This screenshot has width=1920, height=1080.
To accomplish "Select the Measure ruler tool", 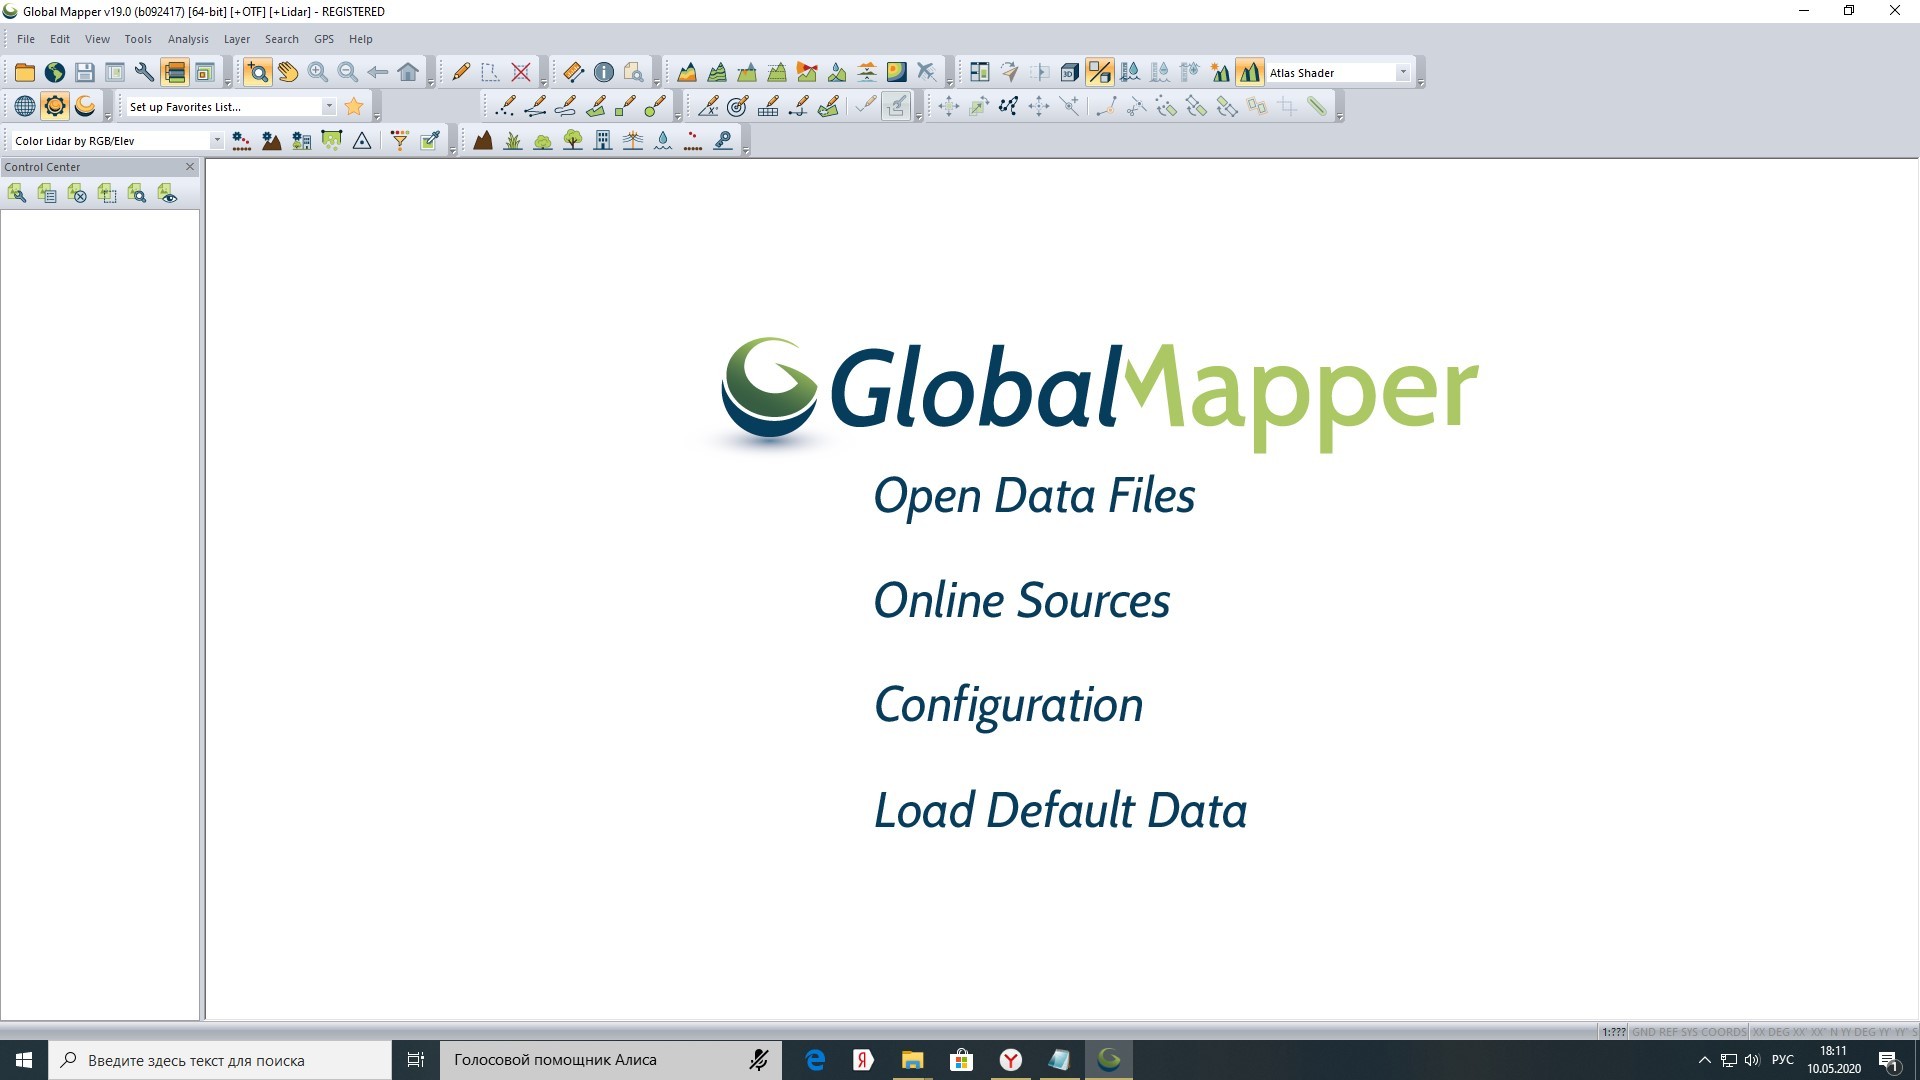I will coord(574,72).
